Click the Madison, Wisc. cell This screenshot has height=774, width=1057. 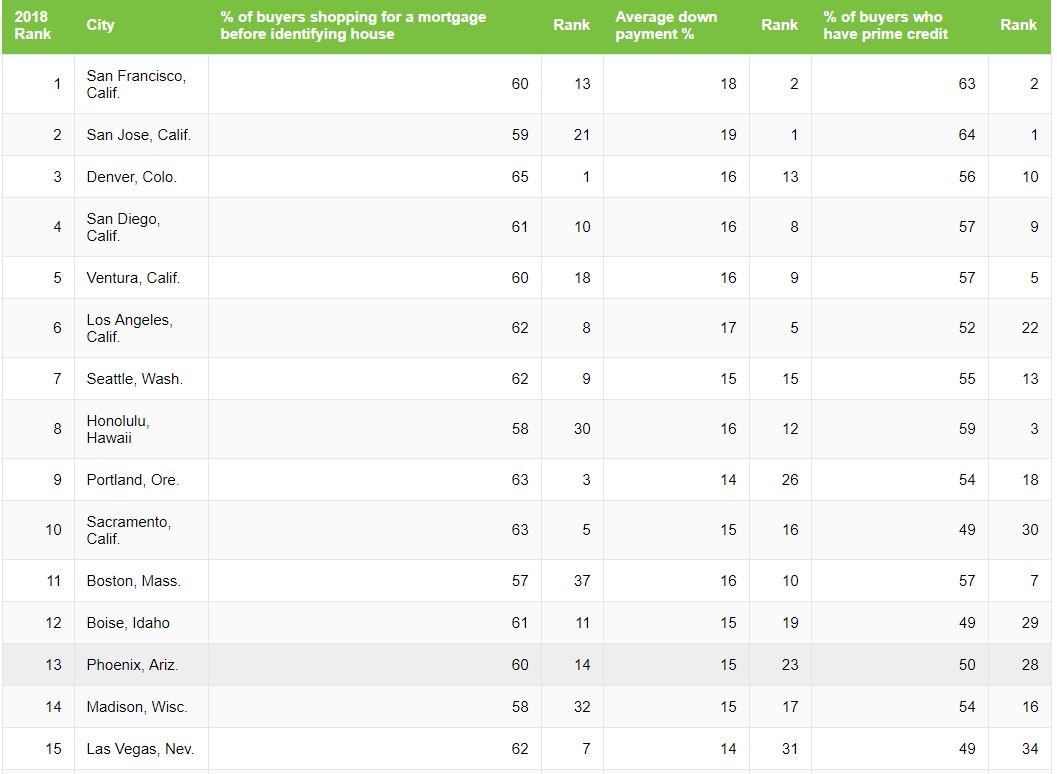click(141, 707)
